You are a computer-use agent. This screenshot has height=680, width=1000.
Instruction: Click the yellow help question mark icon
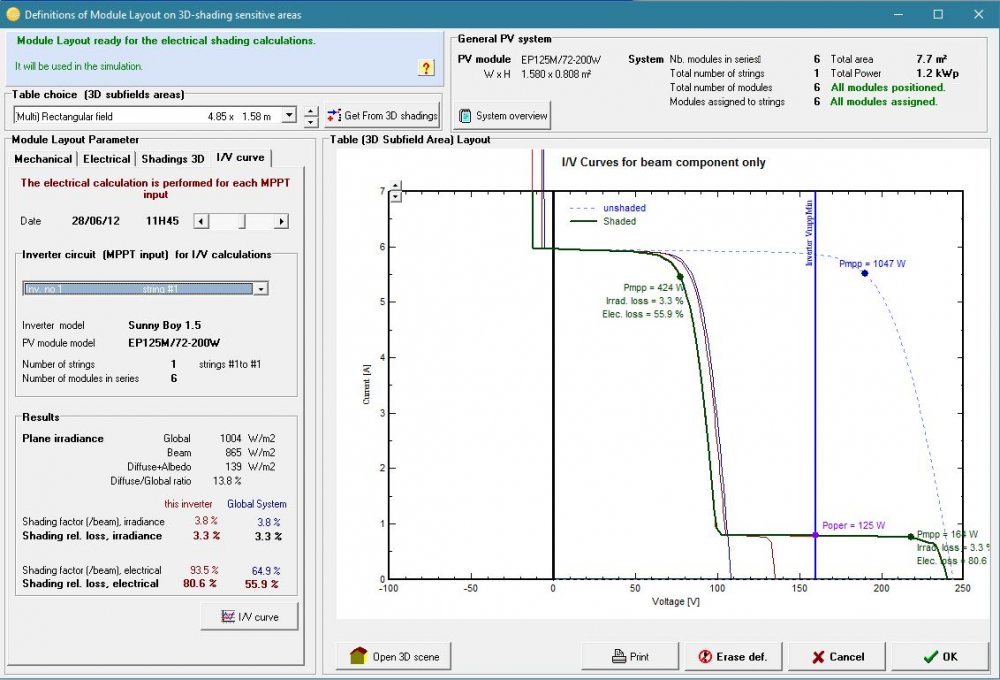point(425,68)
